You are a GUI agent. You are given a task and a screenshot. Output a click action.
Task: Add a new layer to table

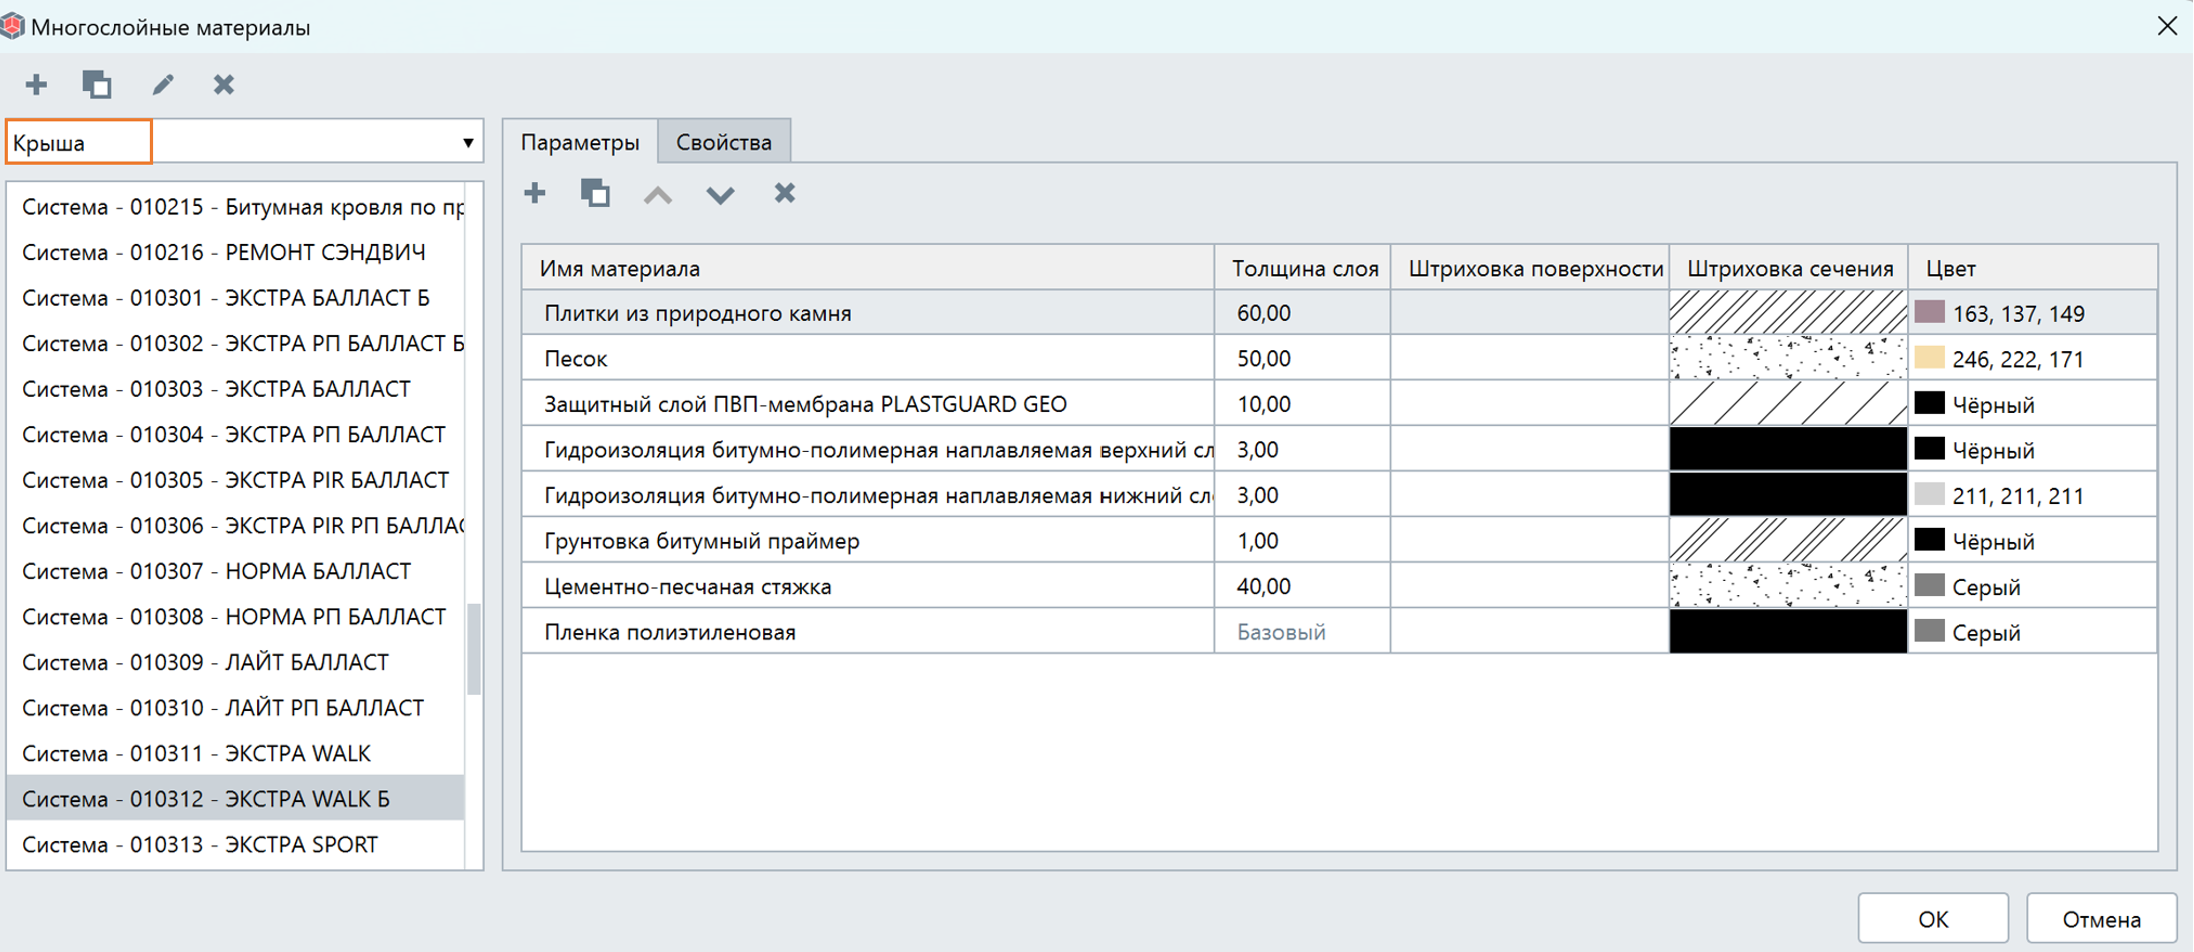click(x=535, y=193)
